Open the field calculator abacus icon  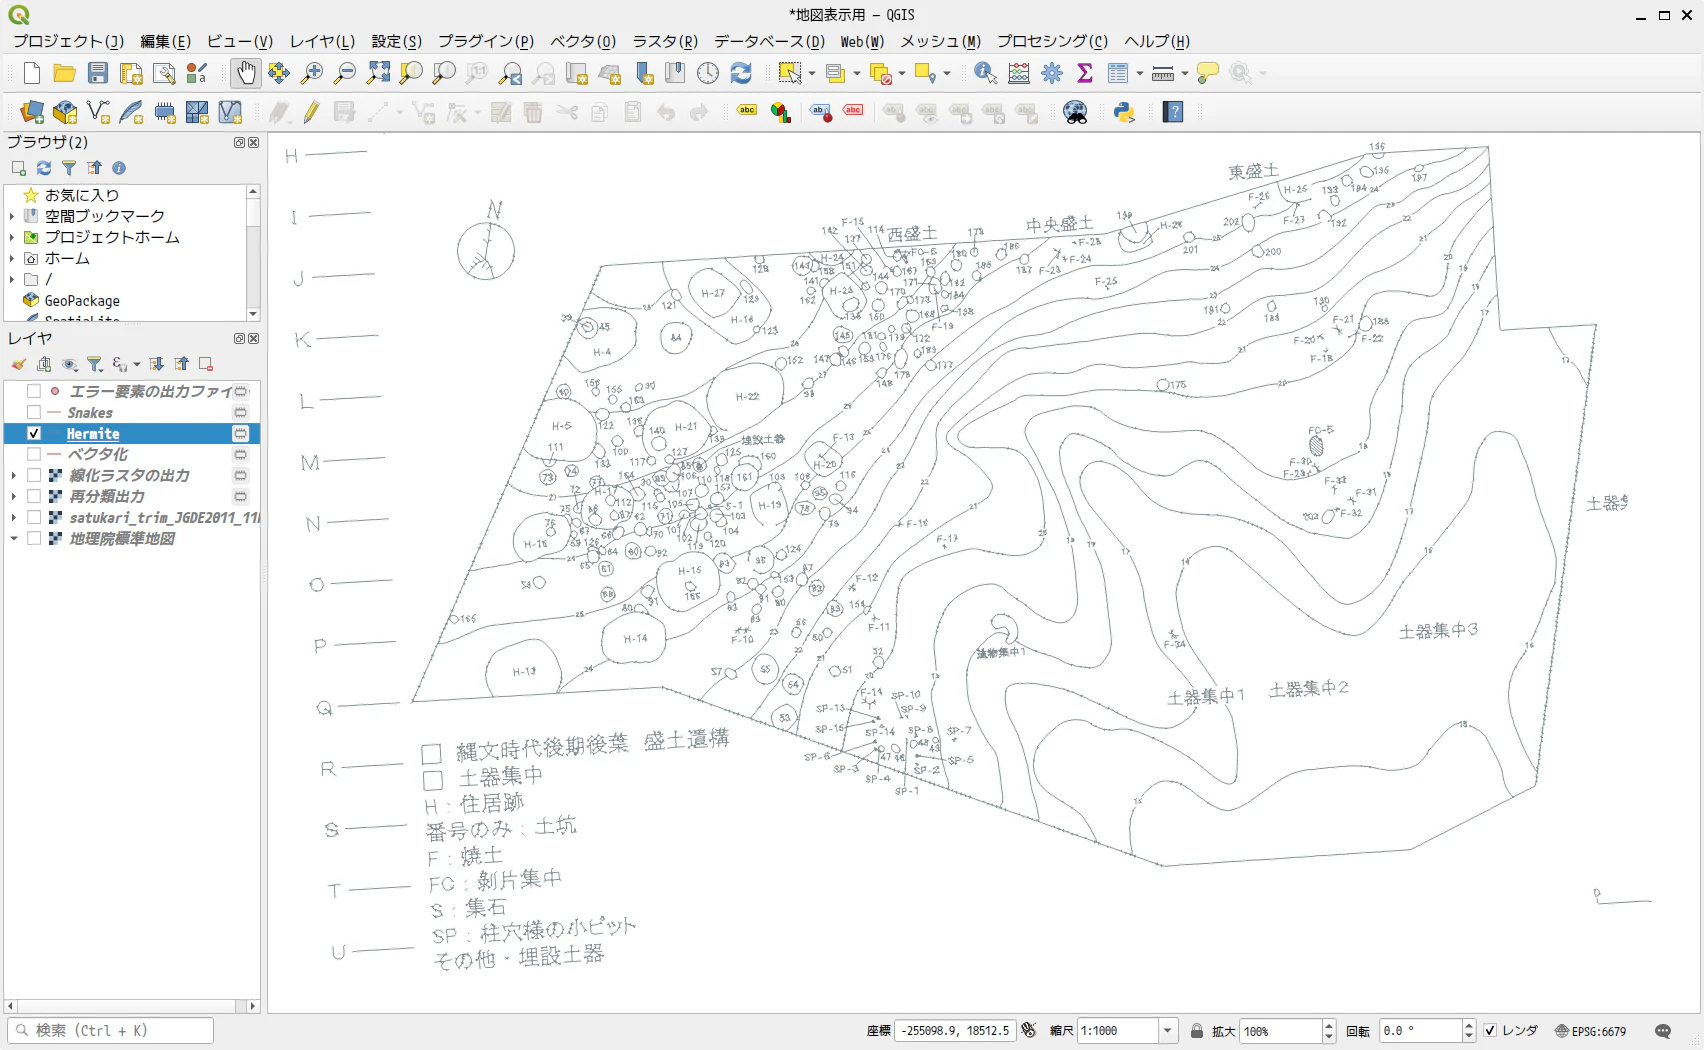point(1019,73)
